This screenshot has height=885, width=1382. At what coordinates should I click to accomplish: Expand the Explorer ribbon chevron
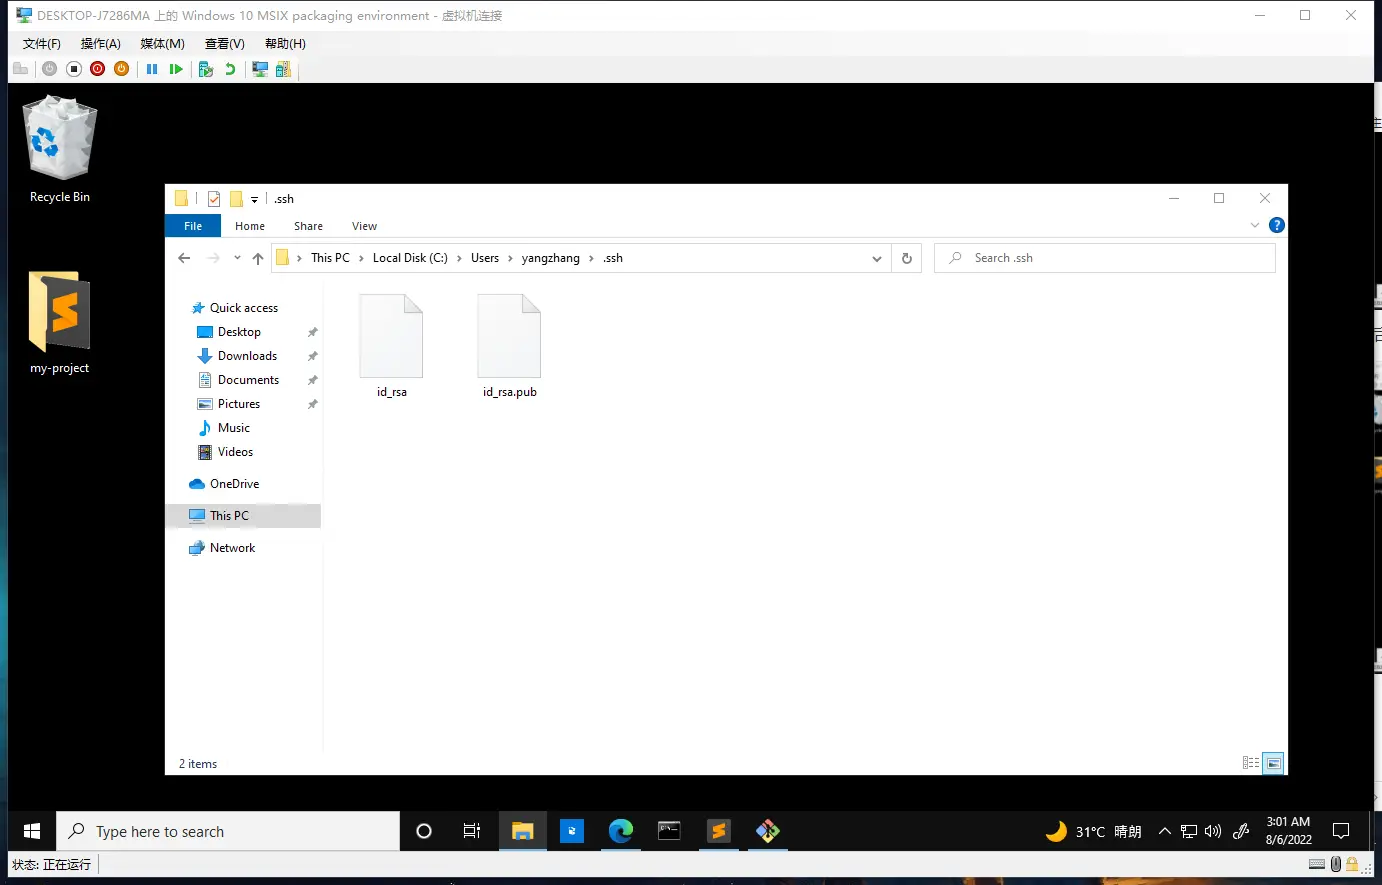[1255, 226]
